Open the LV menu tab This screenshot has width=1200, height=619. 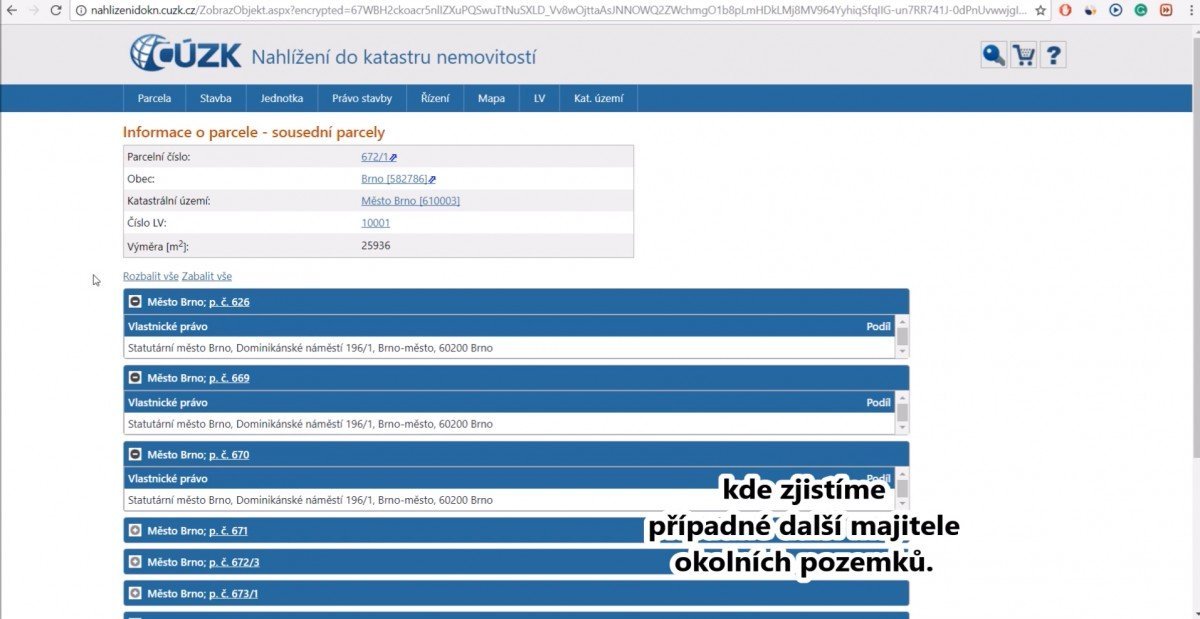[539, 98]
